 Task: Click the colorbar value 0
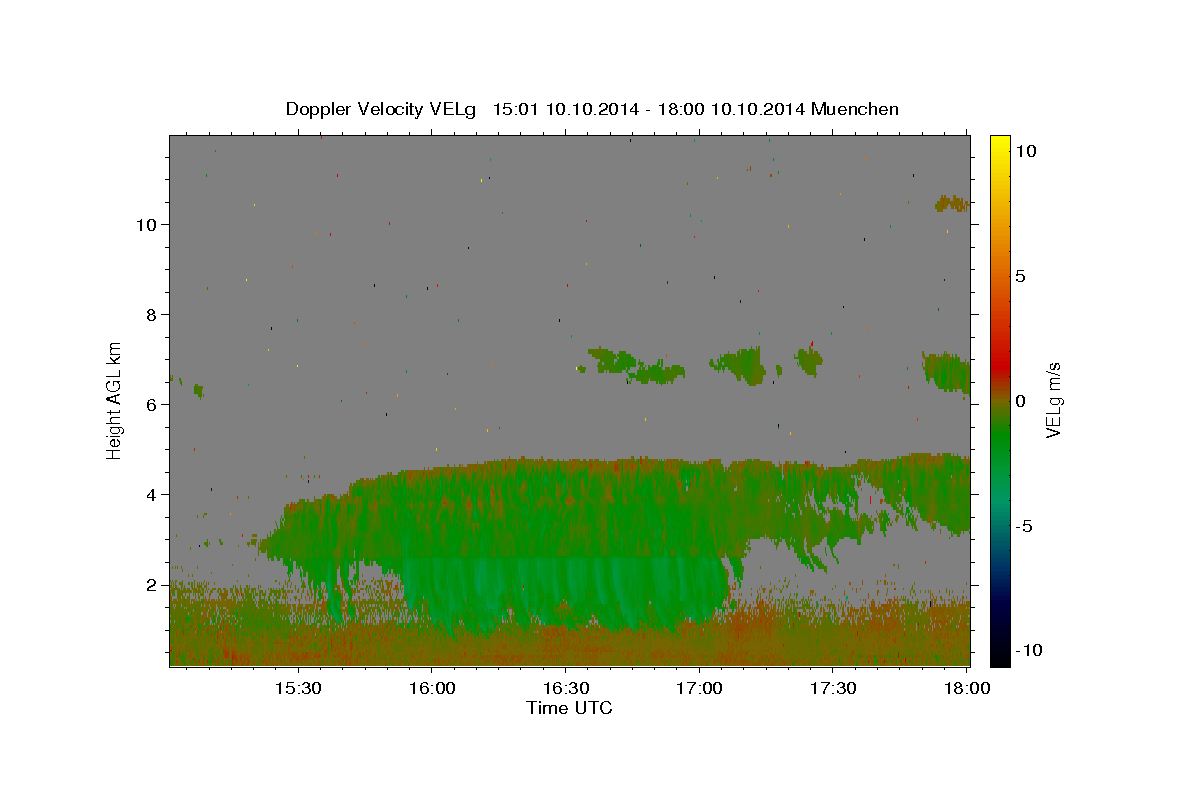coord(1020,401)
